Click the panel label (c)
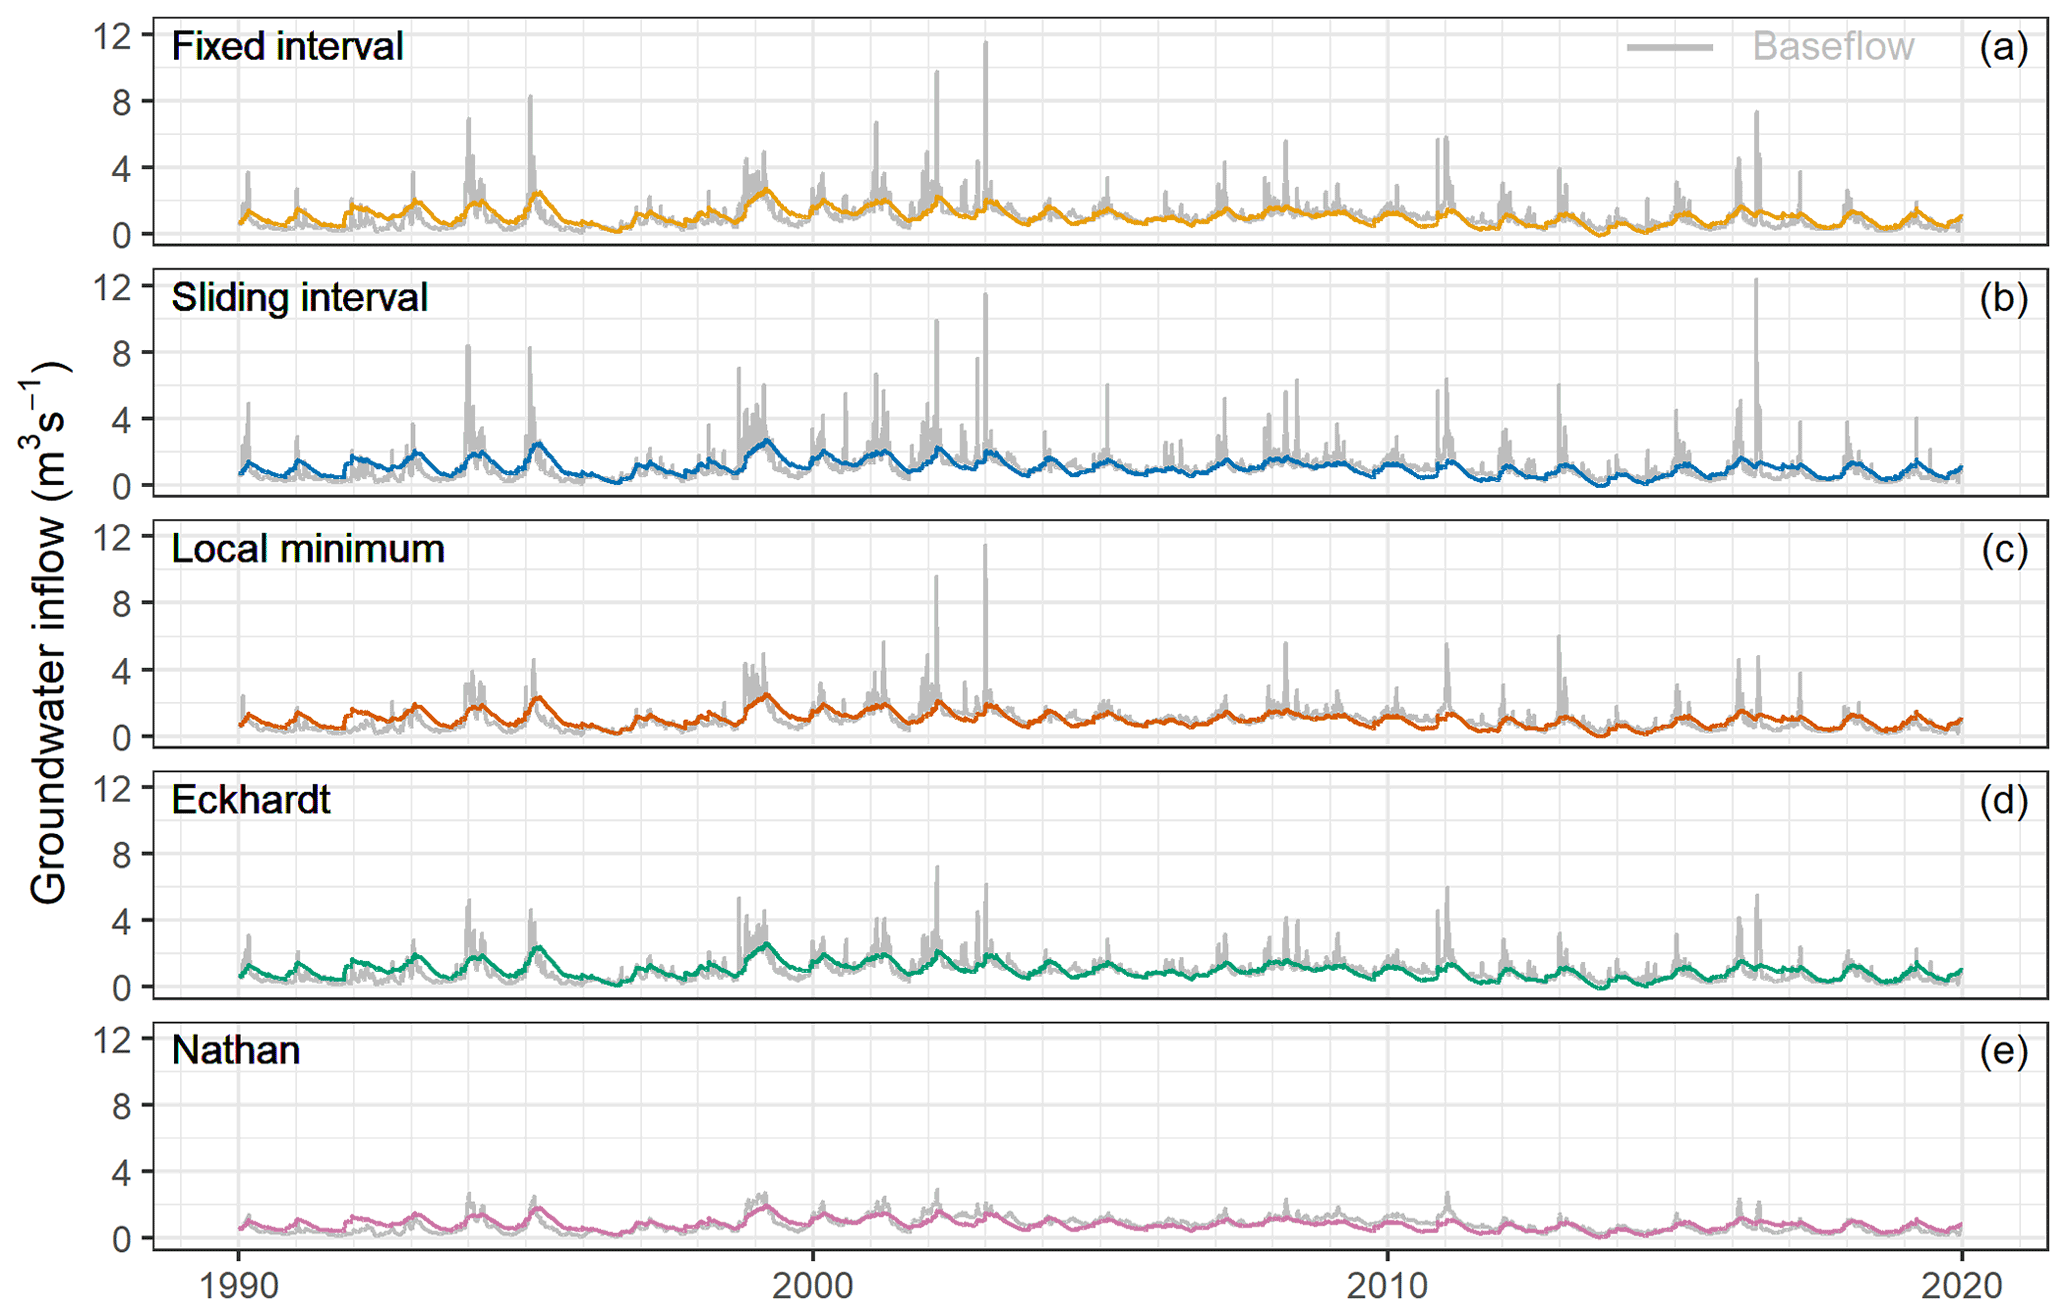Viewport: 2067px width, 1316px height. pyautogui.click(x=2003, y=549)
